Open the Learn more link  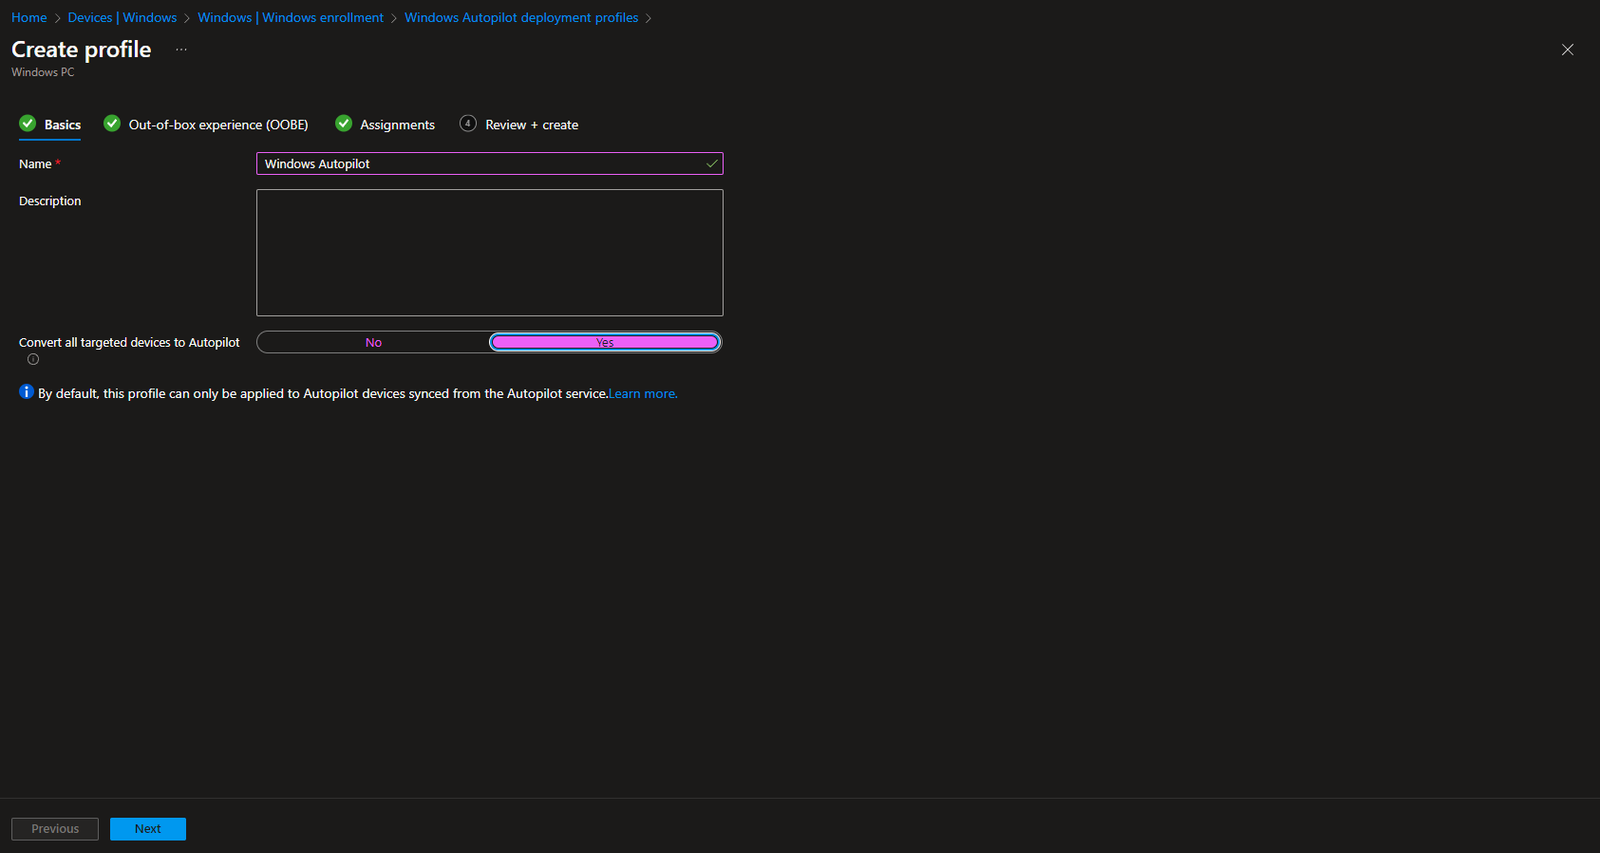coord(643,394)
